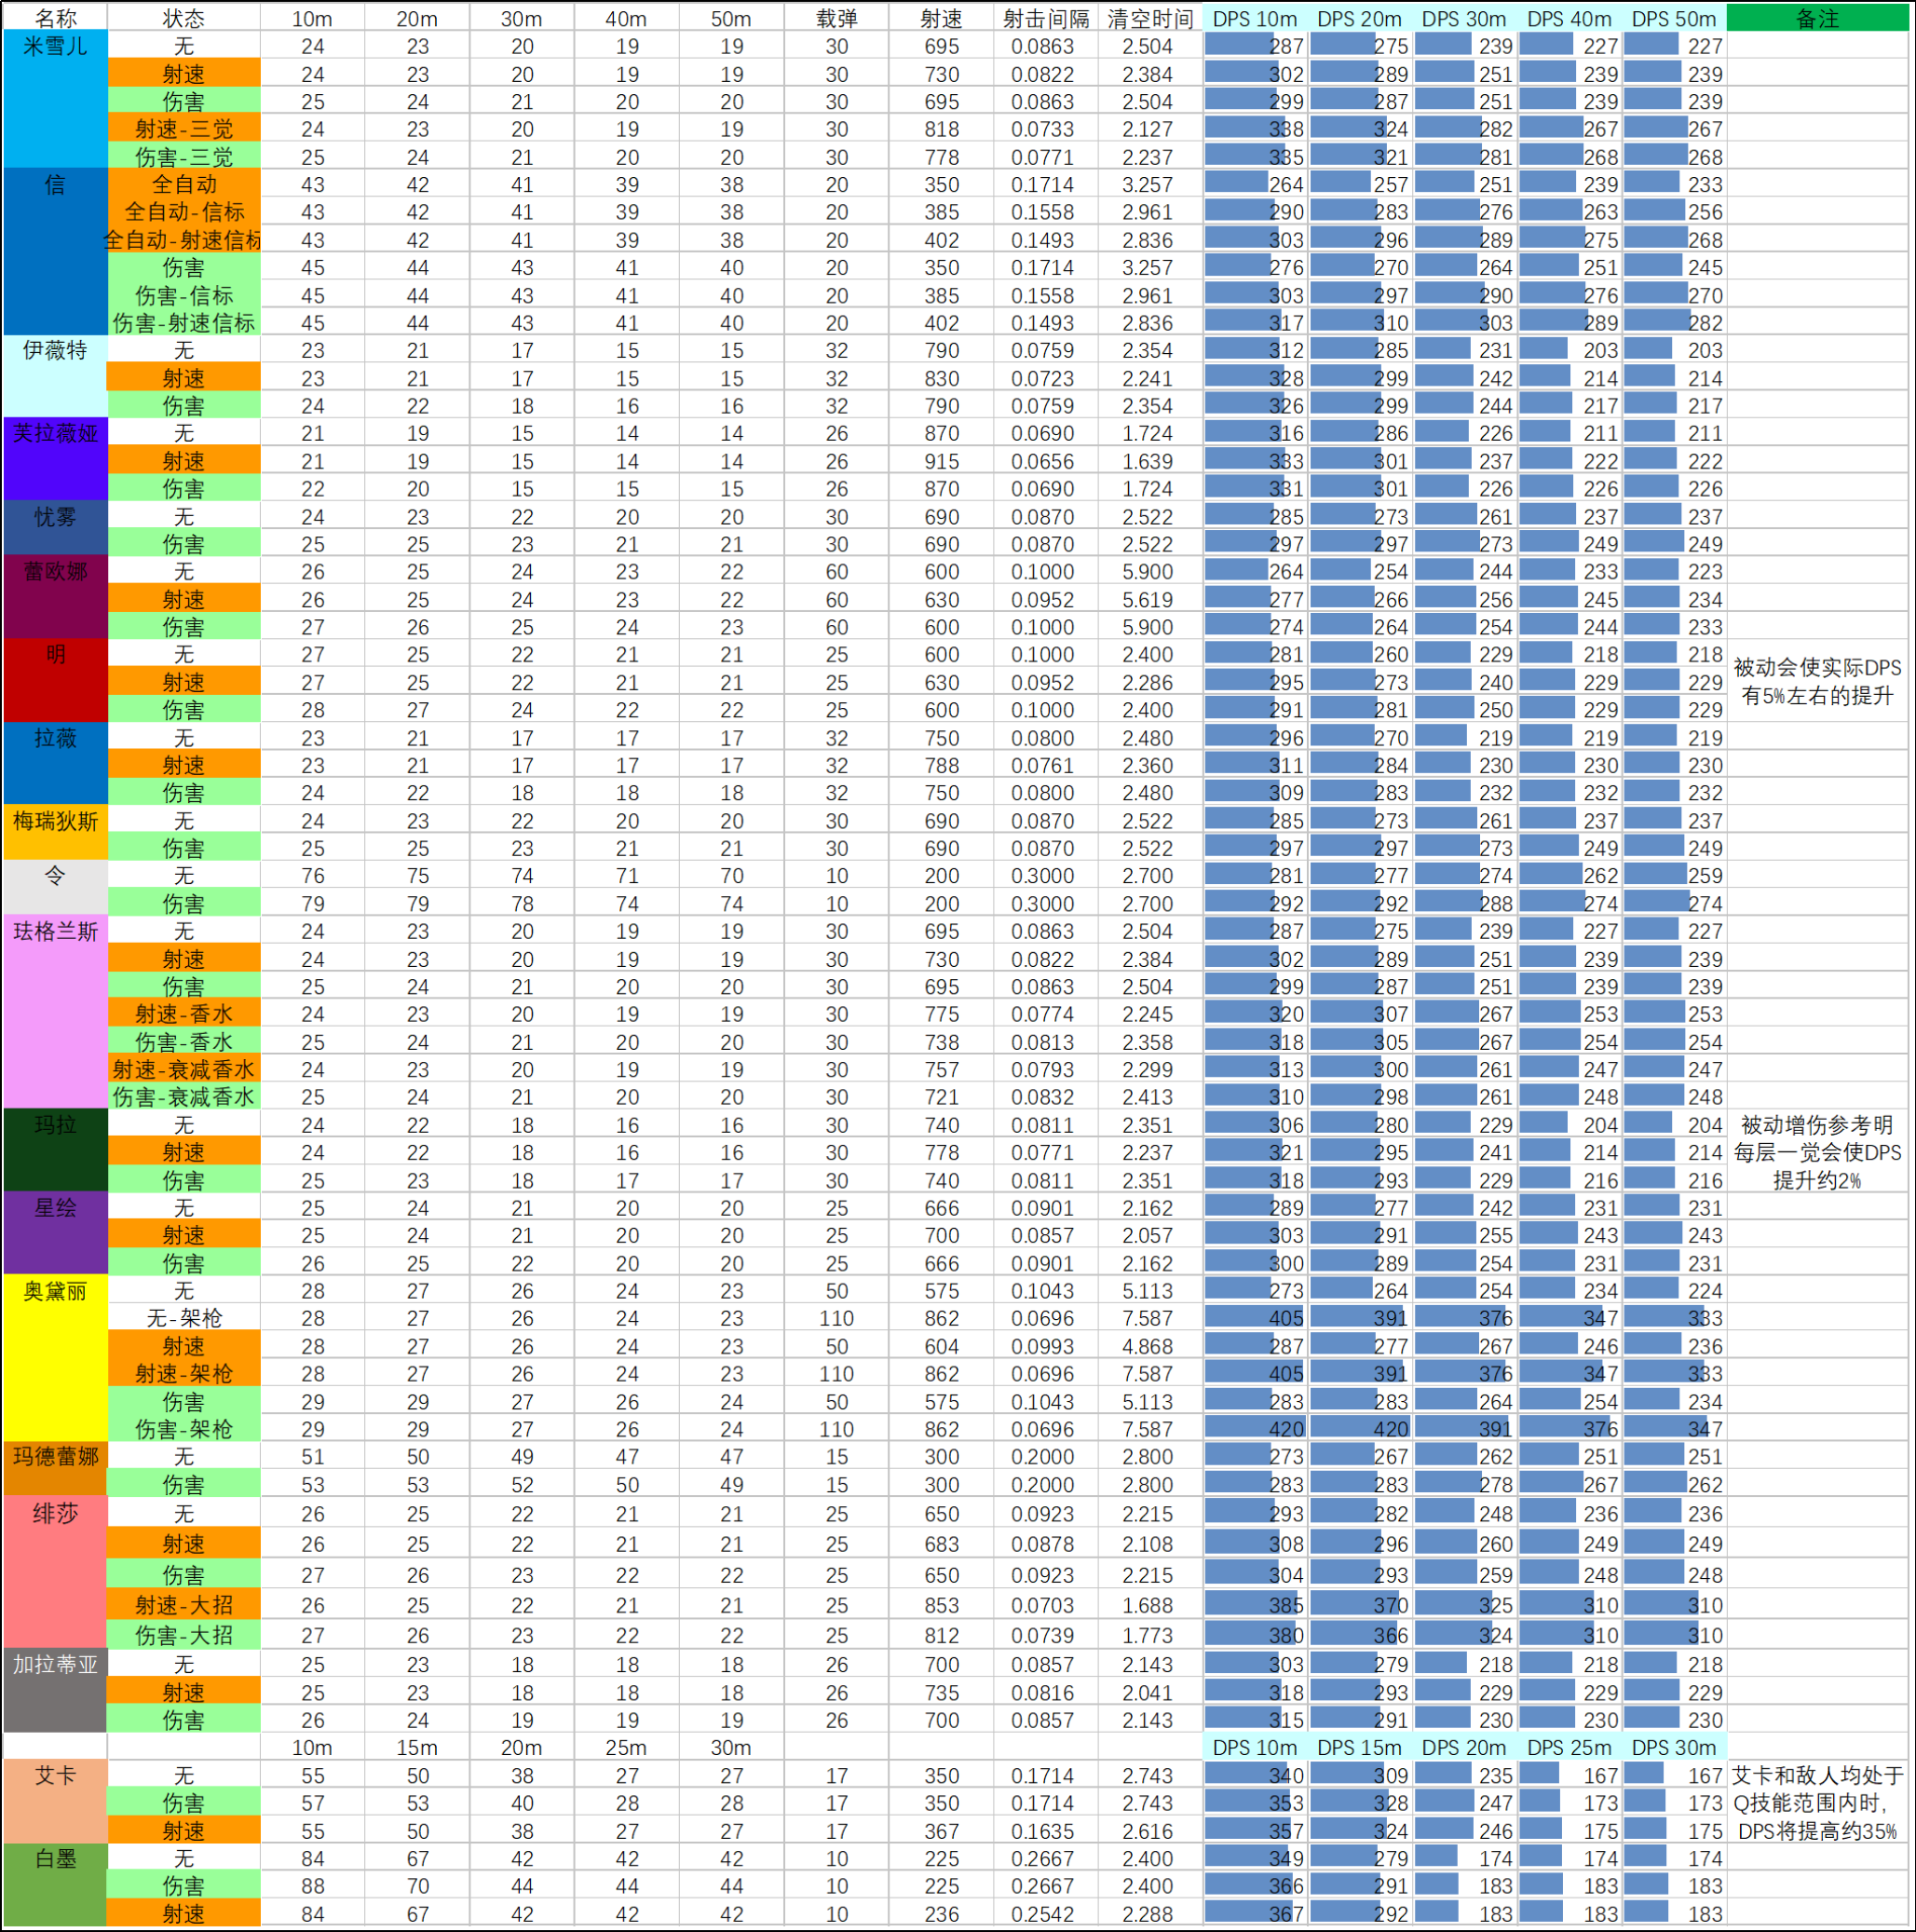Click the note starting 艾卡和敌人均处于
This screenshot has width=1916, height=1932.
[1817, 1802]
